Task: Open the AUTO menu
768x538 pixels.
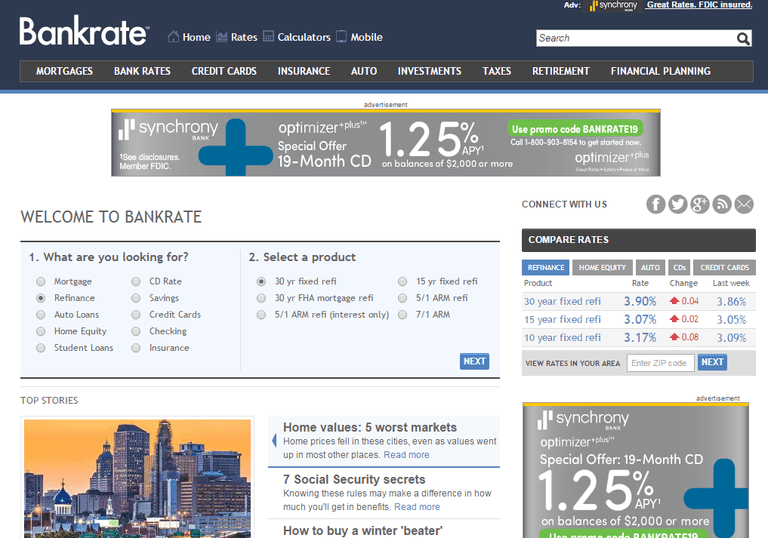Action: pos(364,71)
